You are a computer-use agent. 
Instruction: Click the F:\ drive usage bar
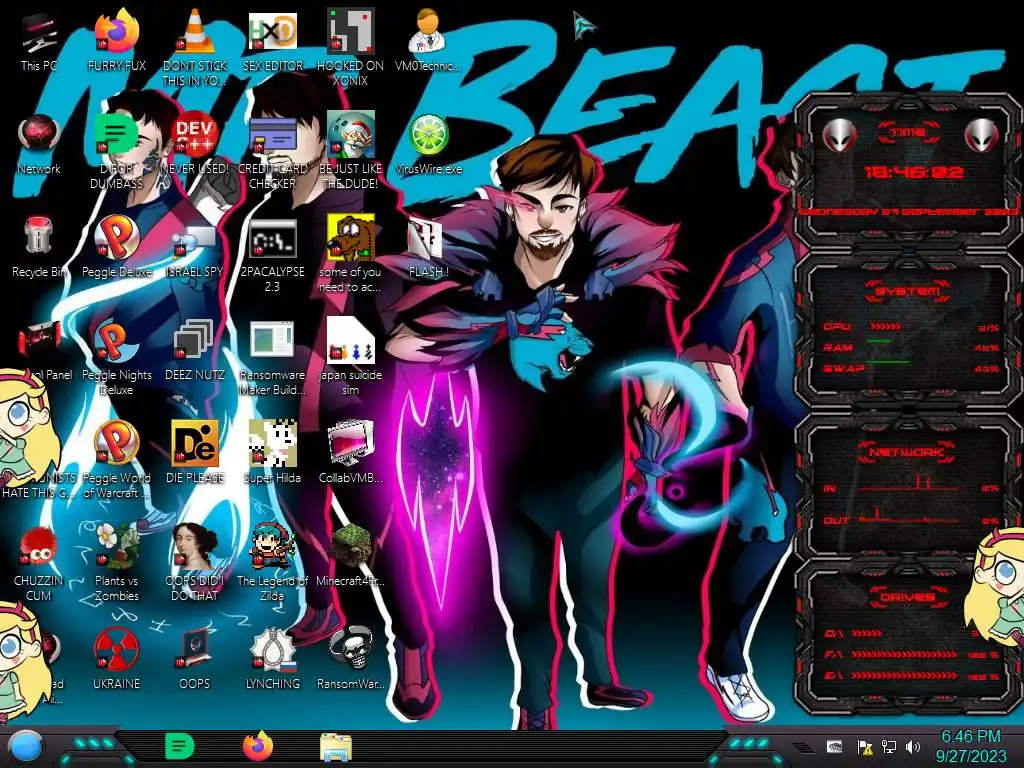click(x=904, y=654)
